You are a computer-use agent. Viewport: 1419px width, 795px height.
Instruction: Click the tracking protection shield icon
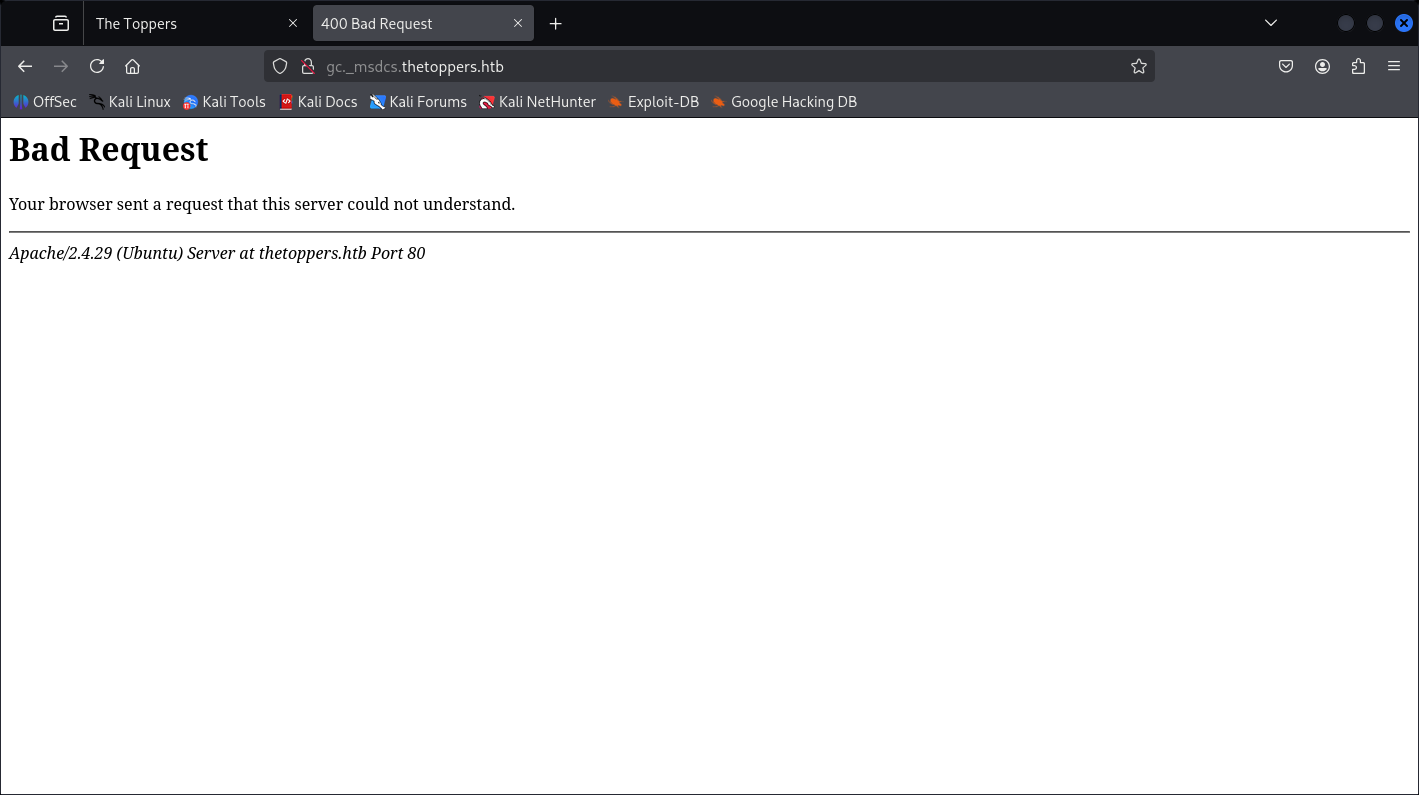(x=280, y=66)
